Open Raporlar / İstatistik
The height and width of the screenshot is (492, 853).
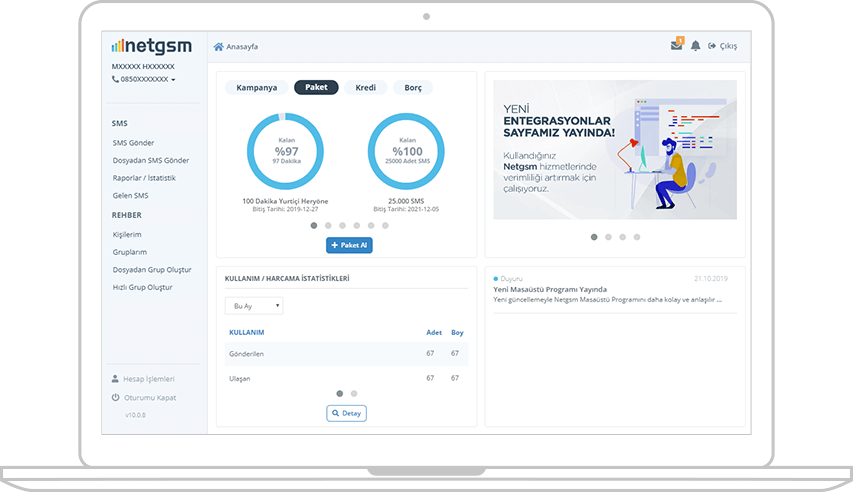coord(144,178)
